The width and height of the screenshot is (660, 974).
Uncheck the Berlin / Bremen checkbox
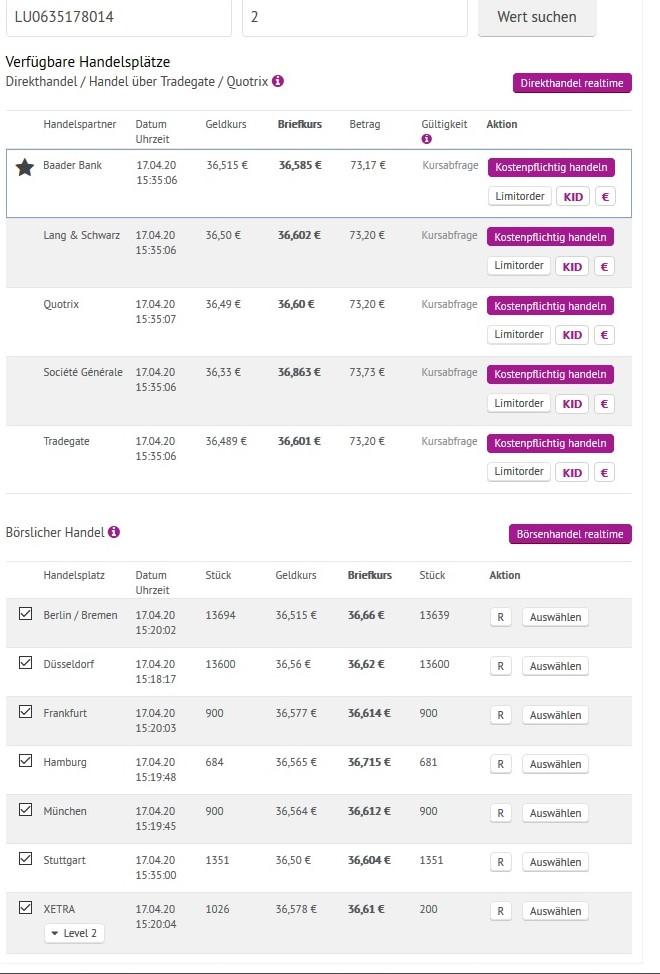(x=26, y=613)
